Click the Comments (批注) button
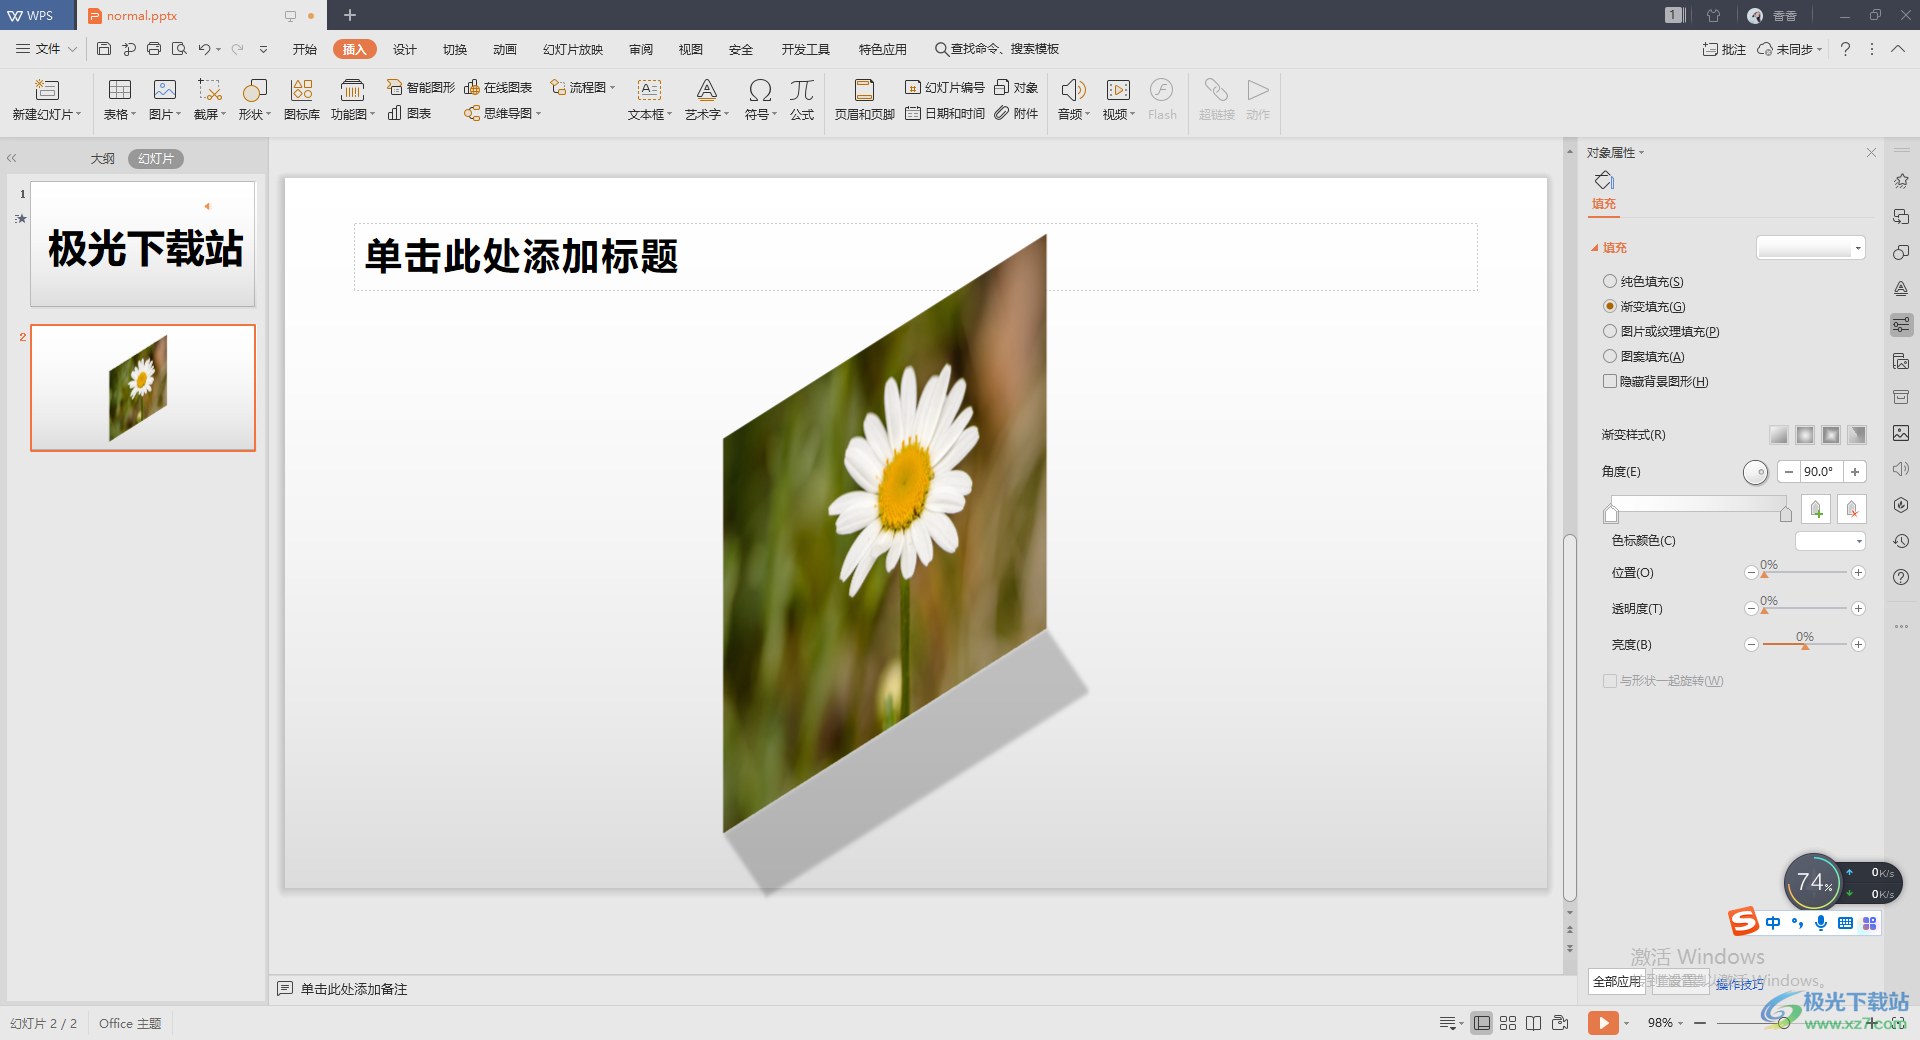Image resolution: width=1920 pixels, height=1040 pixels. click(x=1725, y=49)
